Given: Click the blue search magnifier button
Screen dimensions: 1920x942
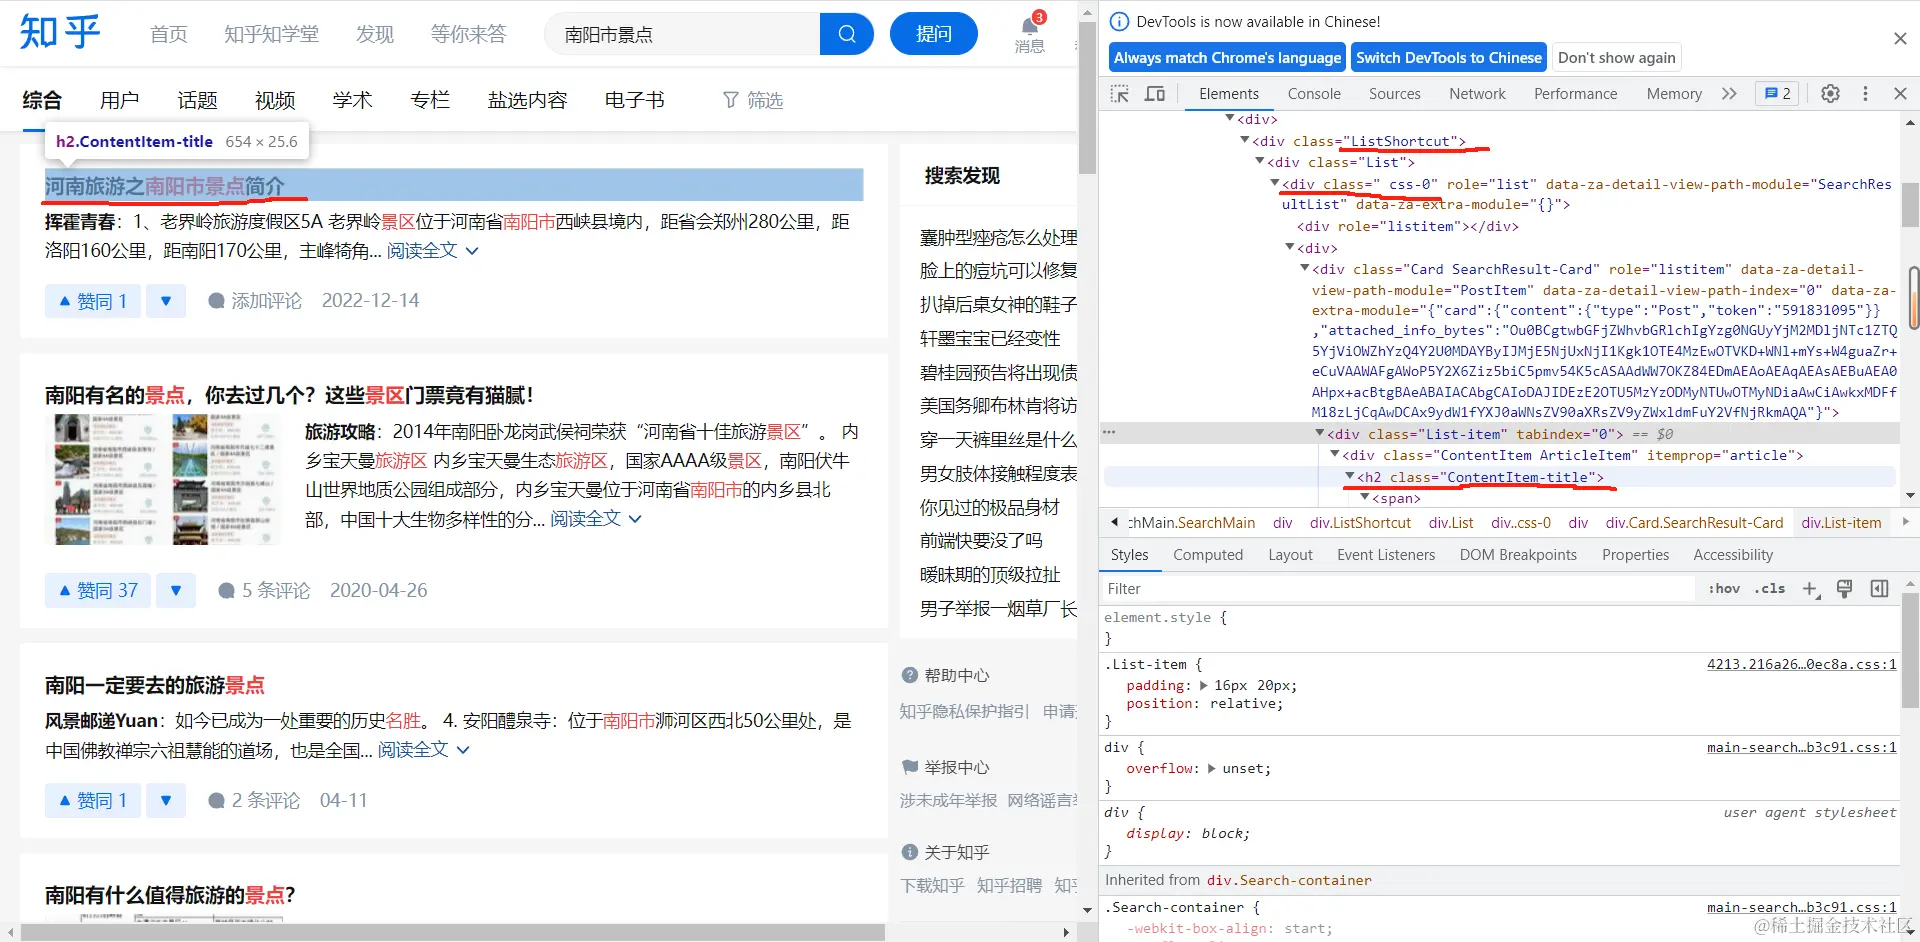Looking at the screenshot, I should pyautogui.click(x=846, y=34).
